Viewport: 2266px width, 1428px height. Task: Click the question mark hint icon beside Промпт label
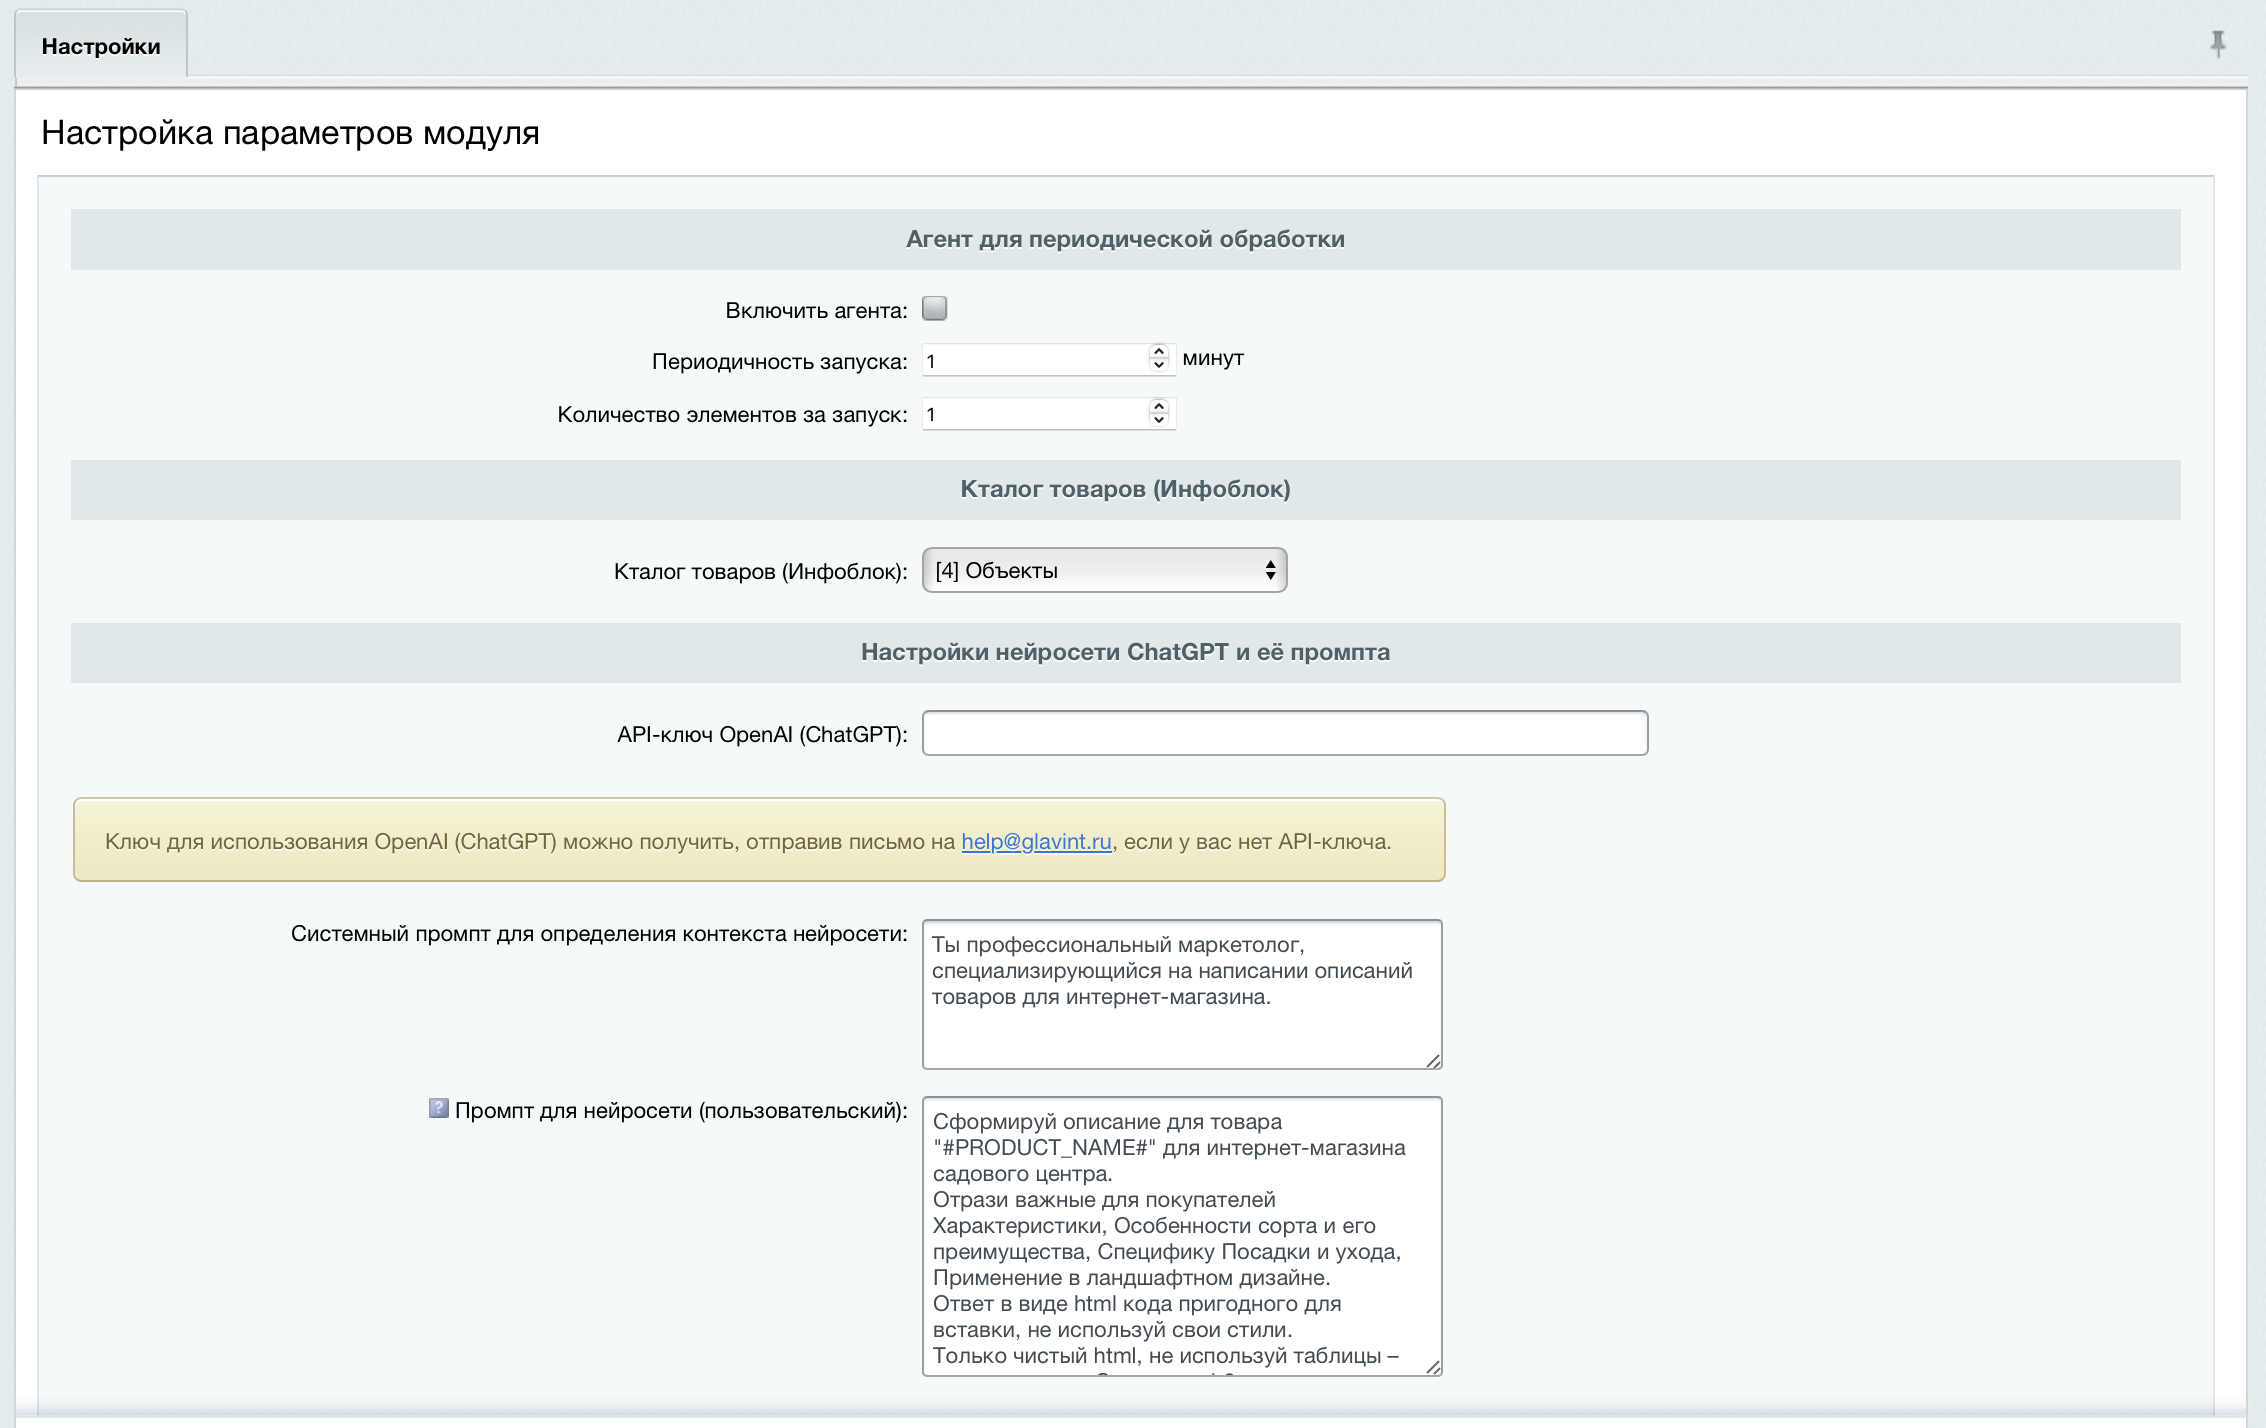point(438,1108)
